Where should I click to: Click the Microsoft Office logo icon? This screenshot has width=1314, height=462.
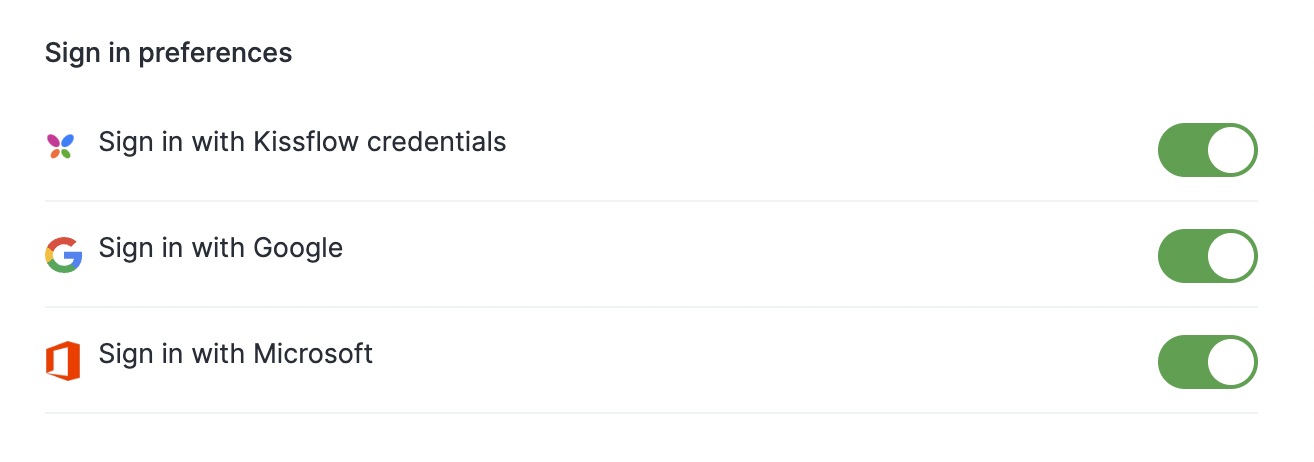63,361
